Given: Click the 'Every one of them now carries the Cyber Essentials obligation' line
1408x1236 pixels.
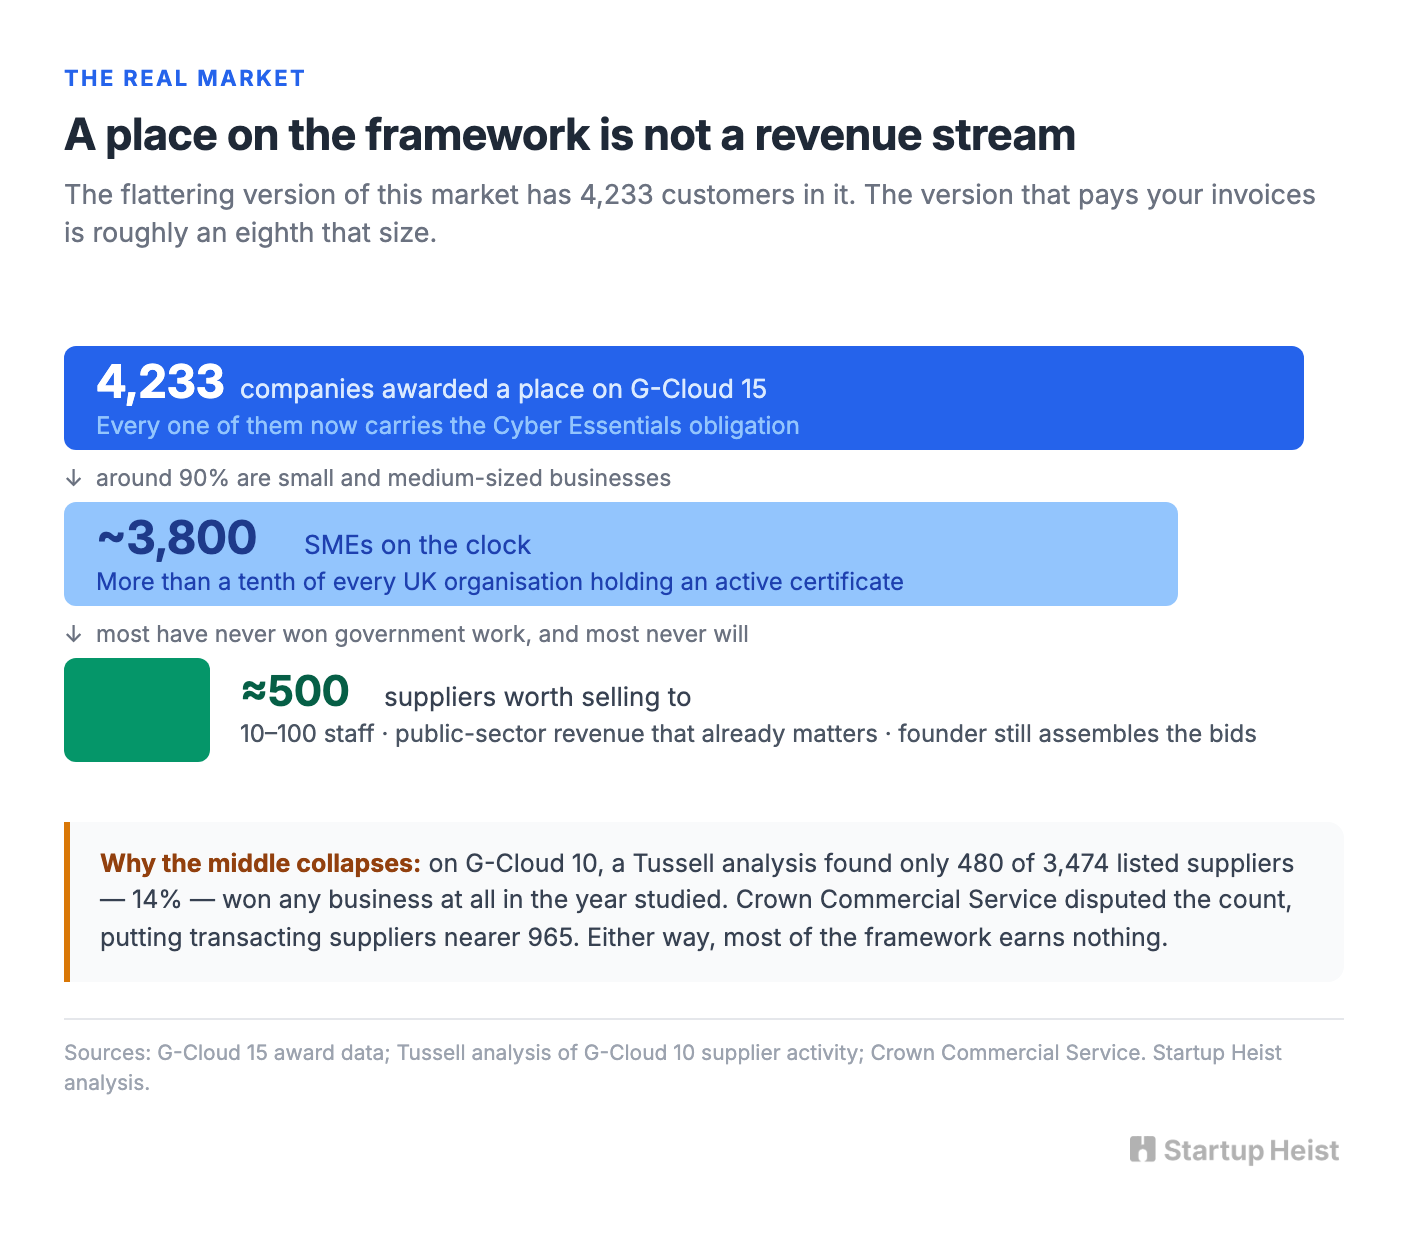Looking at the screenshot, I should pos(448,426).
